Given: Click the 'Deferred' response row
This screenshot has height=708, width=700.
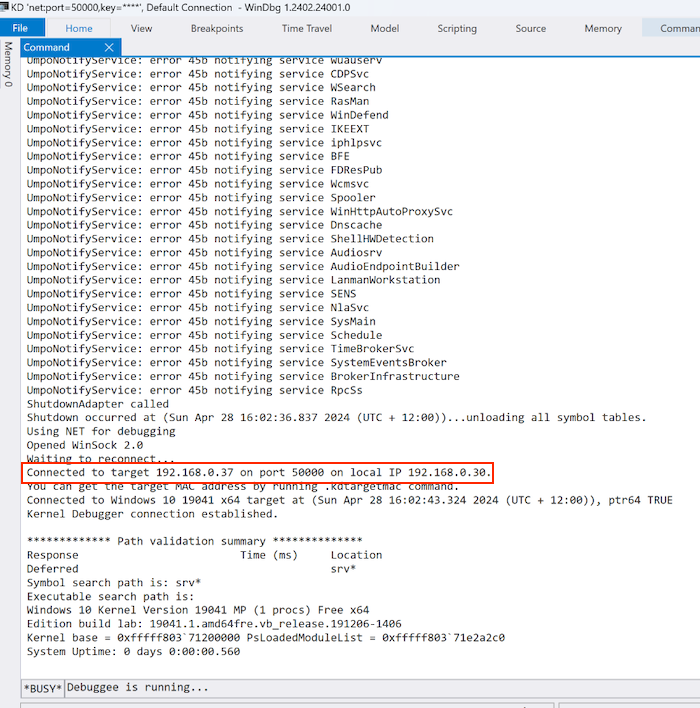Looking at the screenshot, I should (x=191, y=569).
